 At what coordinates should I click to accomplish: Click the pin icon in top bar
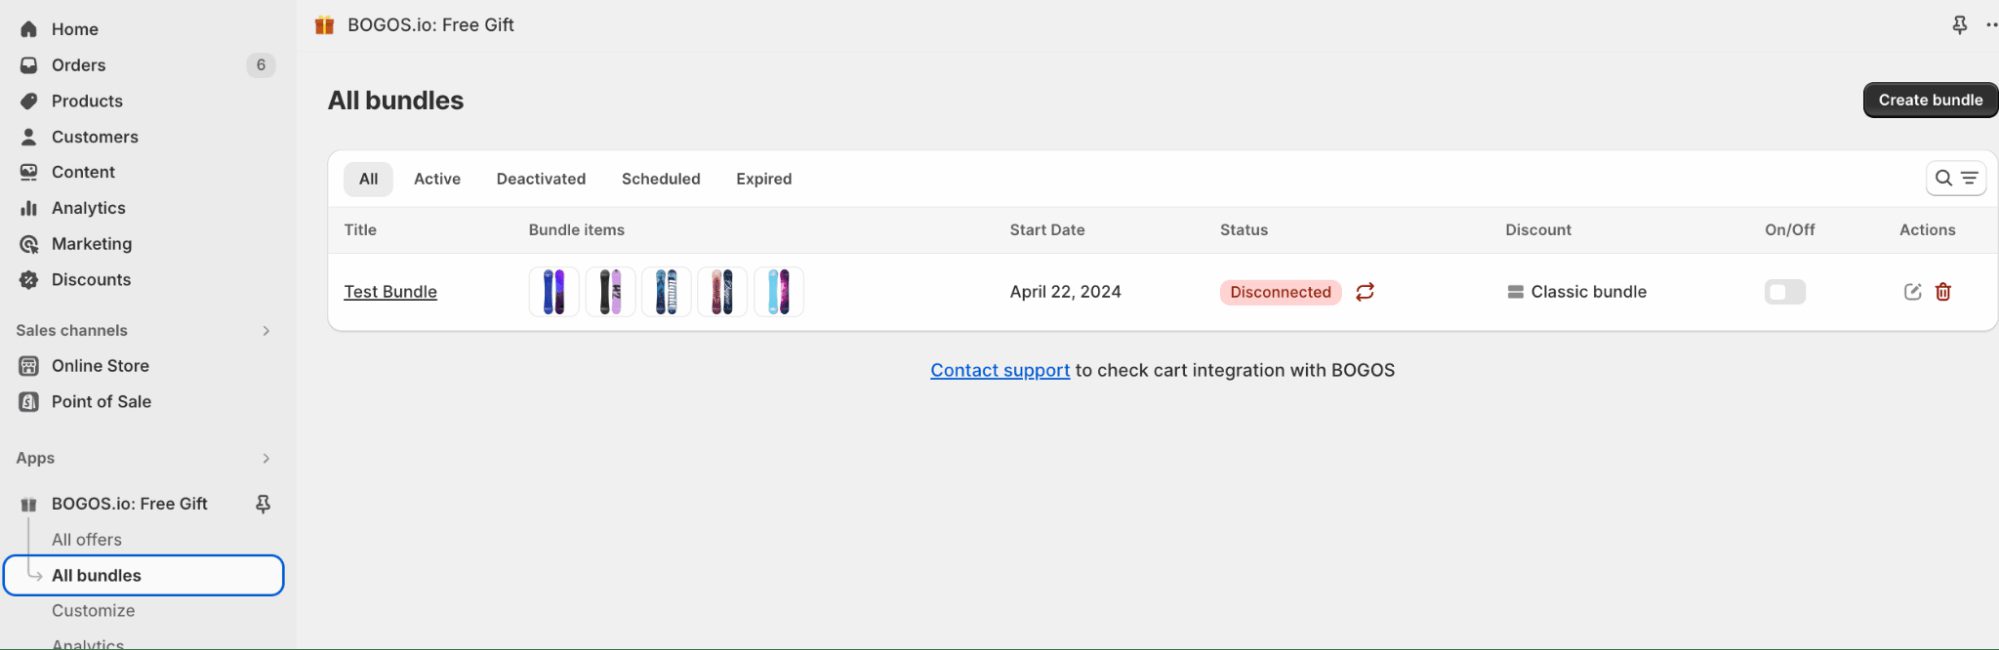[x=1959, y=25]
